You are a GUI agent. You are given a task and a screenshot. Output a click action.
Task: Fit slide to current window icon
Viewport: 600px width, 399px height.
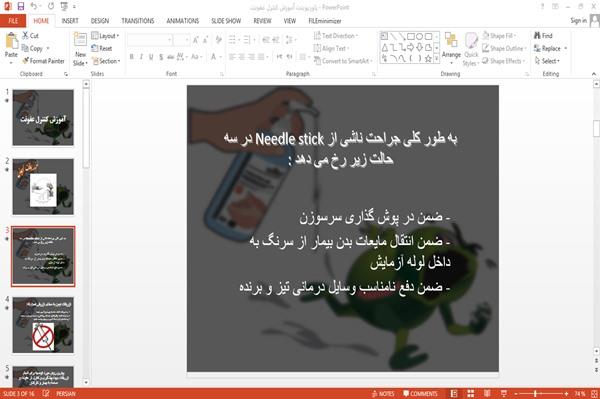click(x=594, y=394)
